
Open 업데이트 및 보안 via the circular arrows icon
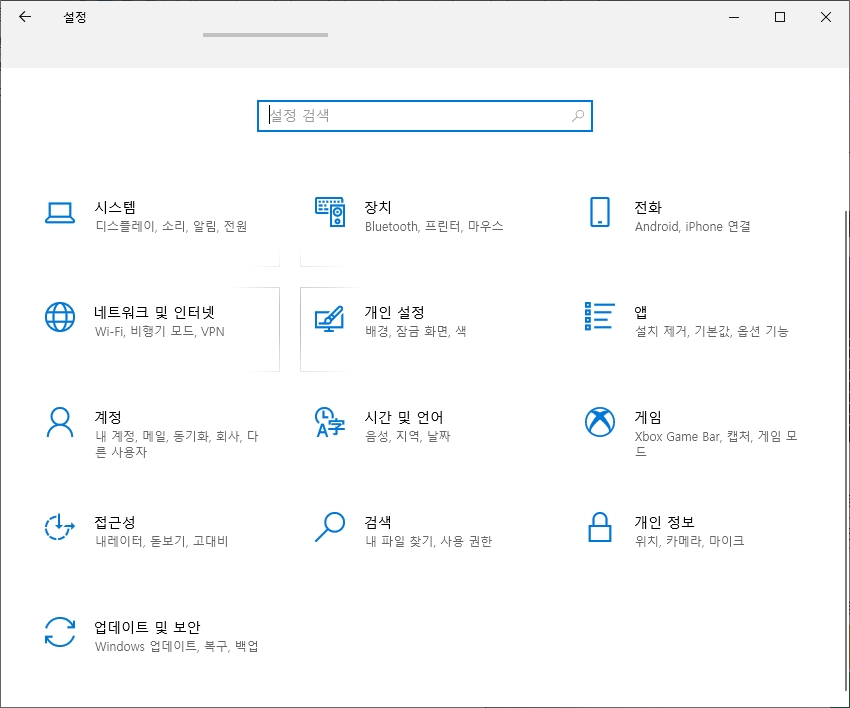pyautogui.click(x=60, y=634)
